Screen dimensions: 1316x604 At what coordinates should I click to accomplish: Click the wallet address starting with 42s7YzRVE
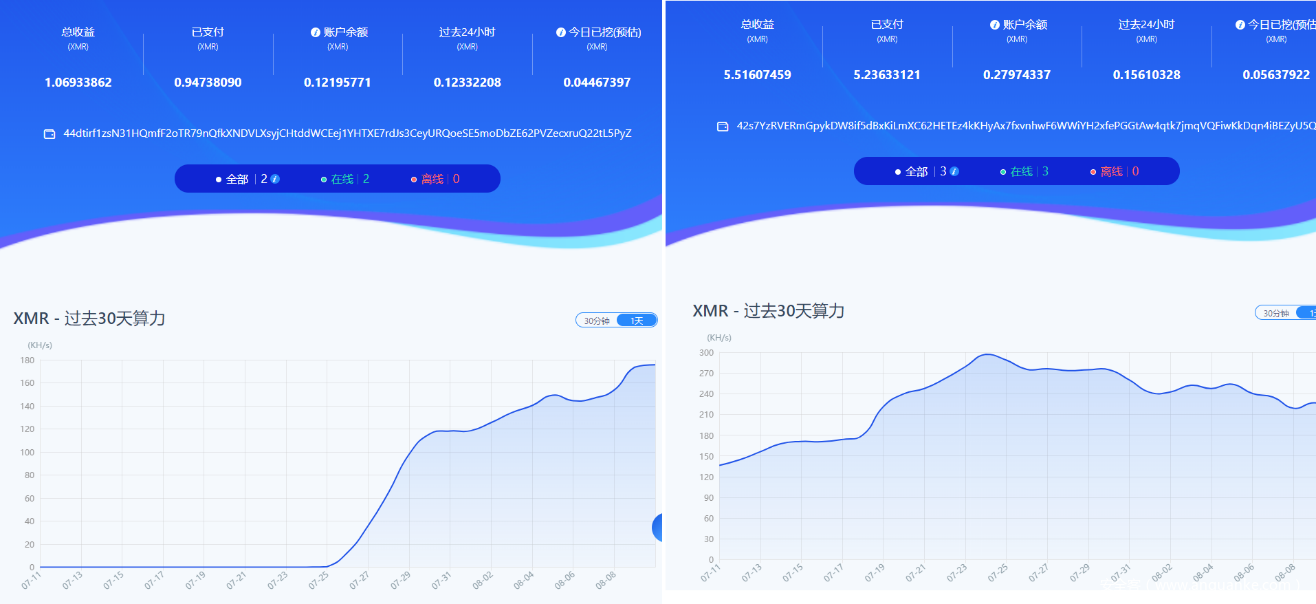[x=1025, y=127]
